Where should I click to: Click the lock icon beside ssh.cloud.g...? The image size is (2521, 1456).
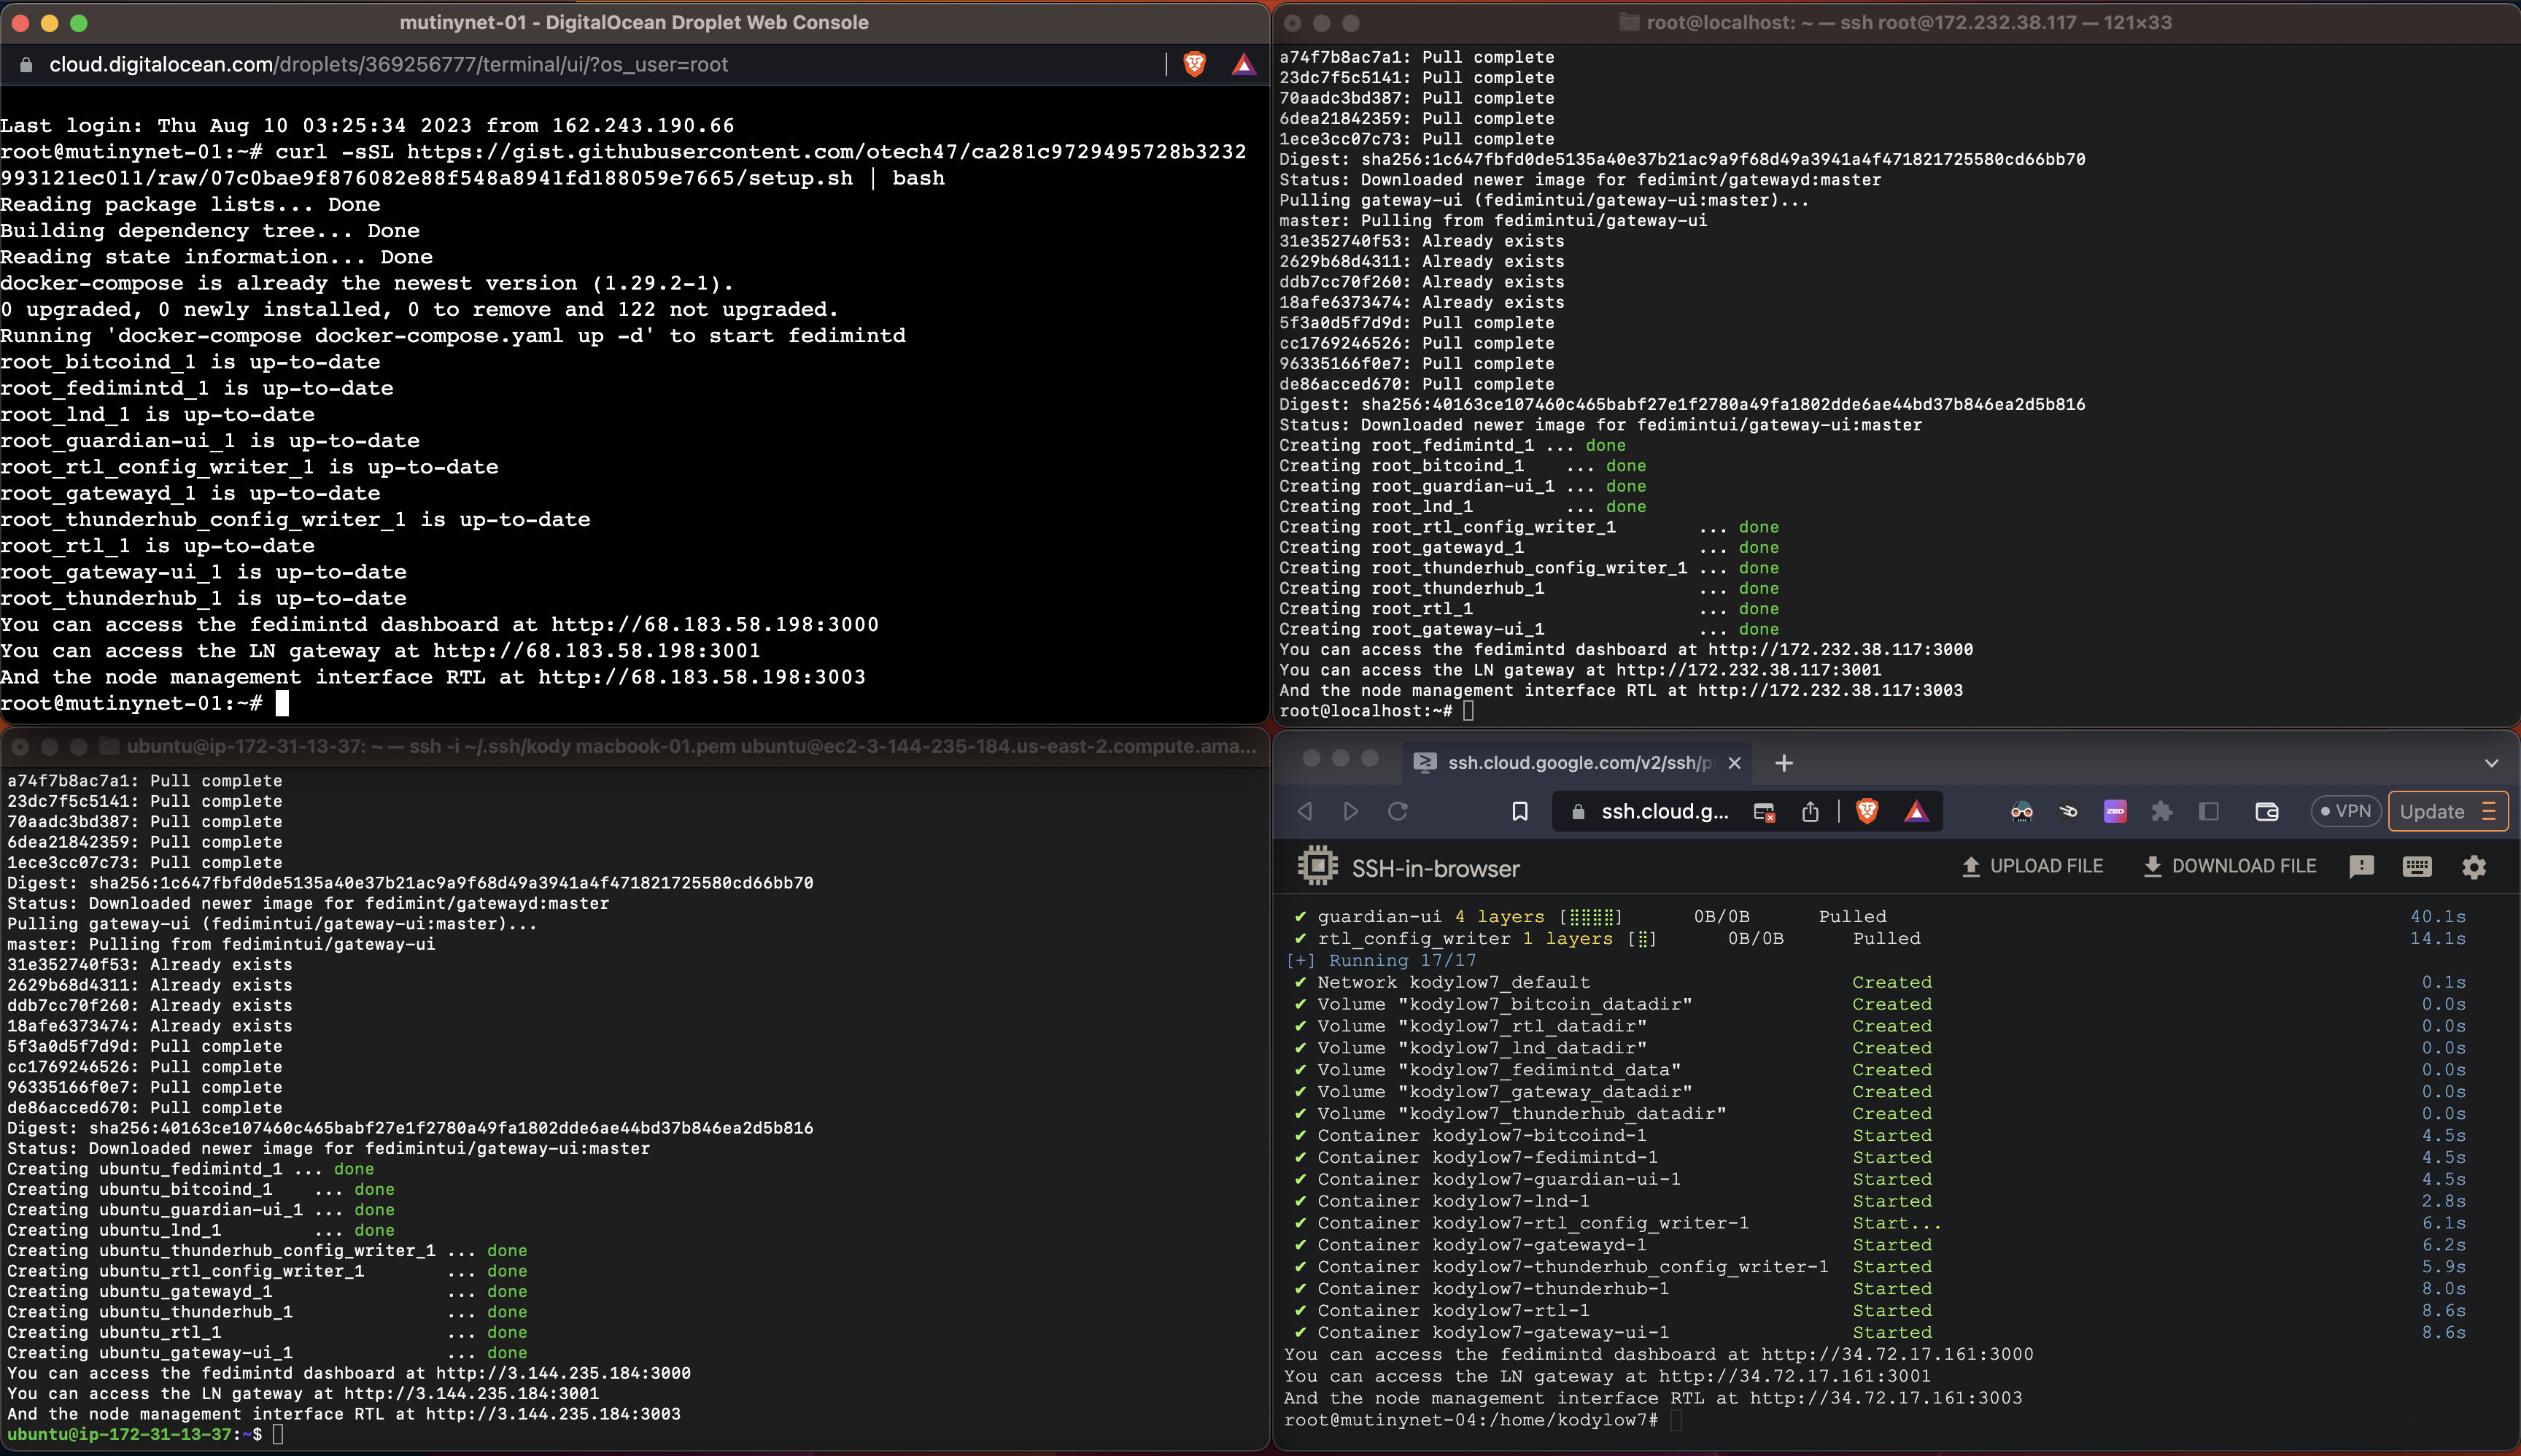(x=1578, y=812)
